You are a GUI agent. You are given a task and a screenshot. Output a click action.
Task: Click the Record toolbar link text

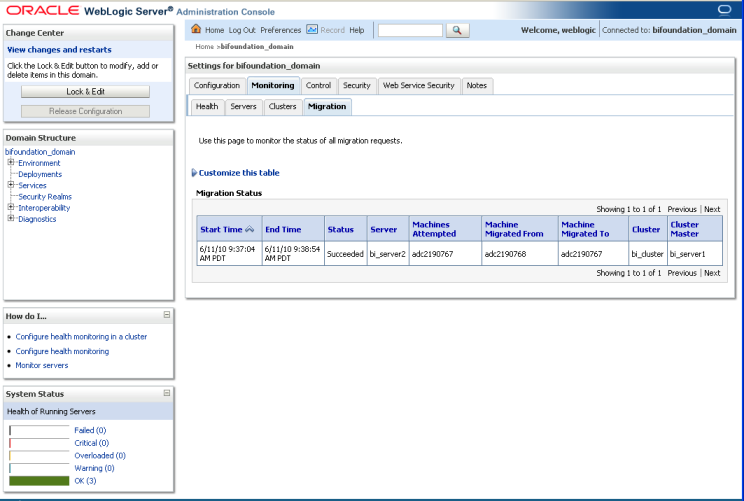coord(333,30)
